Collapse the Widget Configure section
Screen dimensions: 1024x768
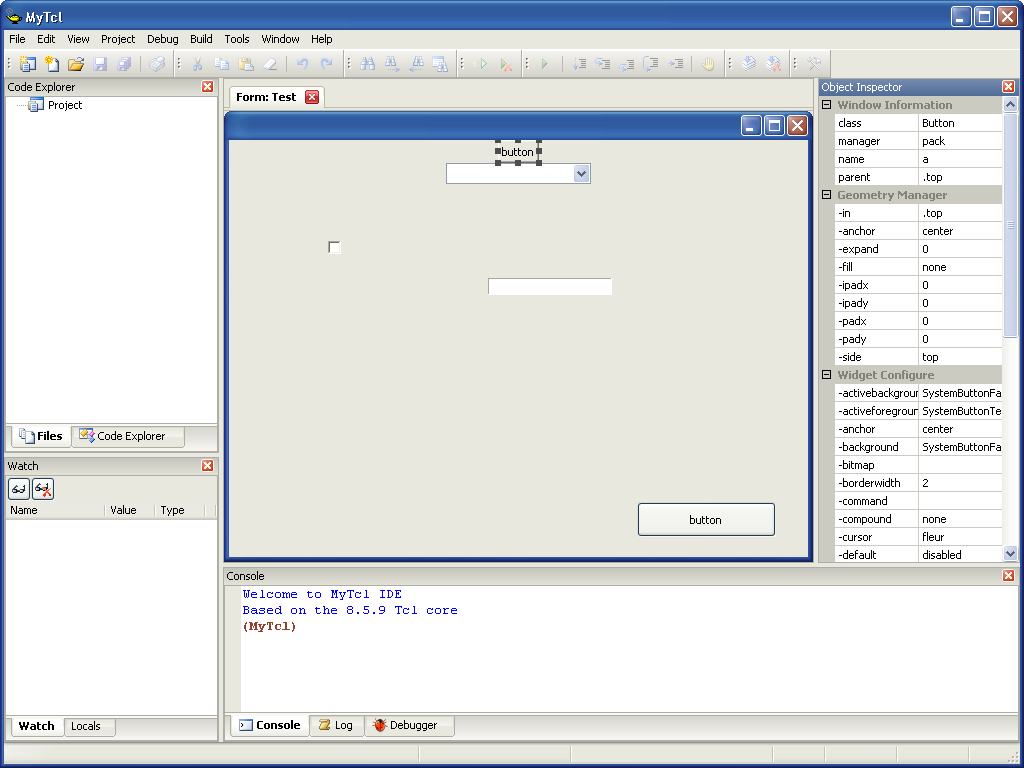[826, 375]
